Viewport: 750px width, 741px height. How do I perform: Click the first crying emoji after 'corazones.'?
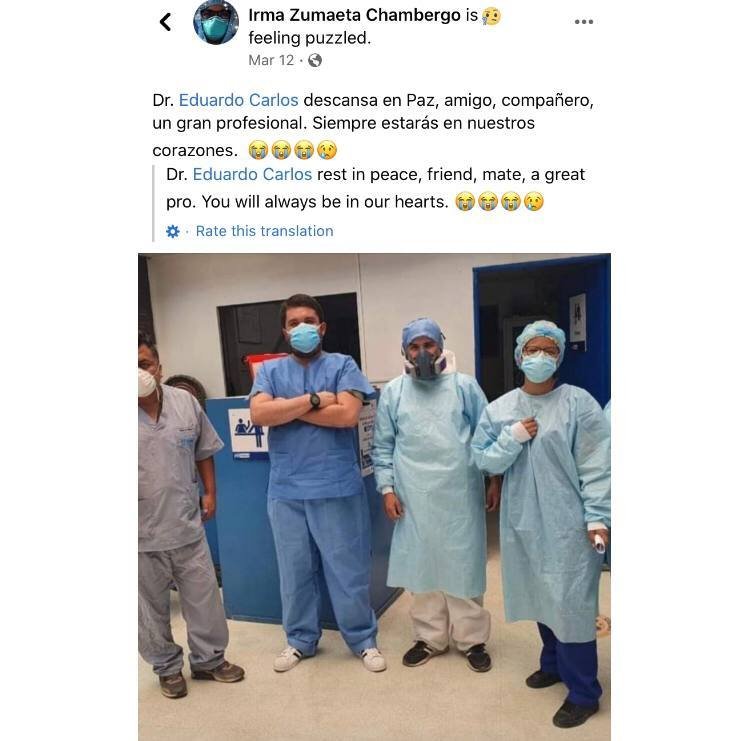click(x=258, y=150)
